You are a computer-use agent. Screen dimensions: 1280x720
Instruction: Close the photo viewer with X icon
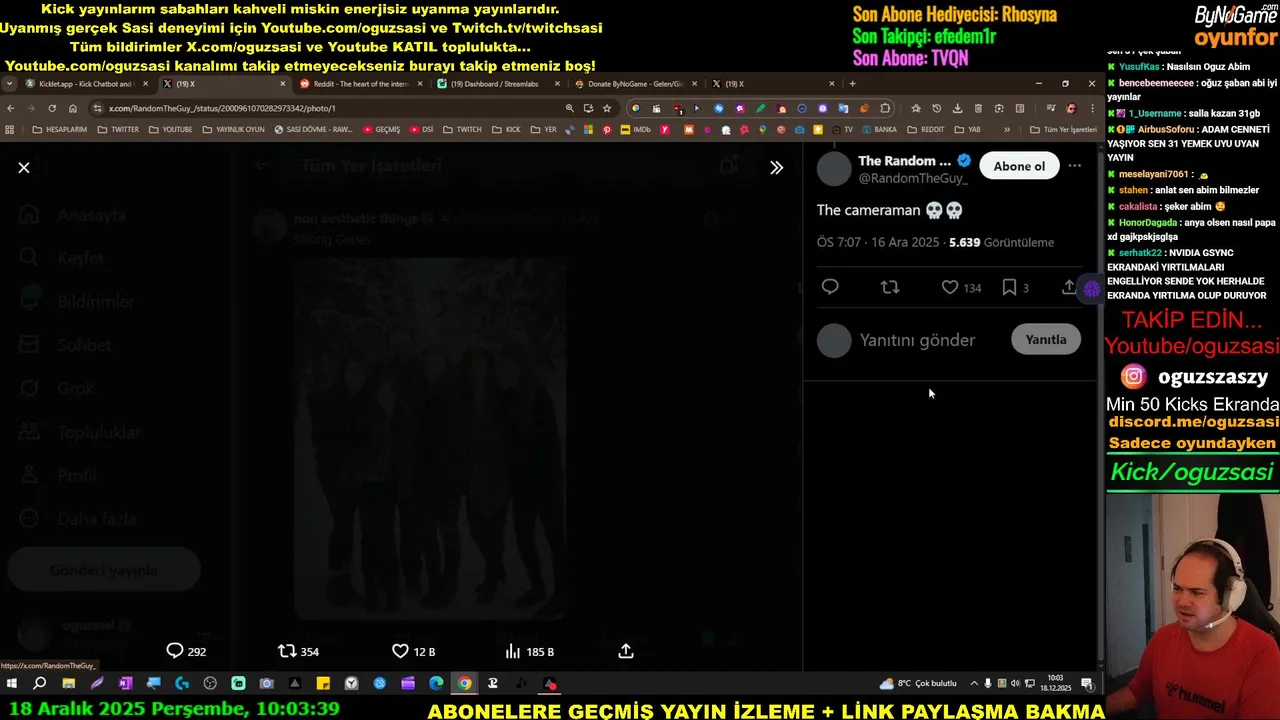point(24,168)
